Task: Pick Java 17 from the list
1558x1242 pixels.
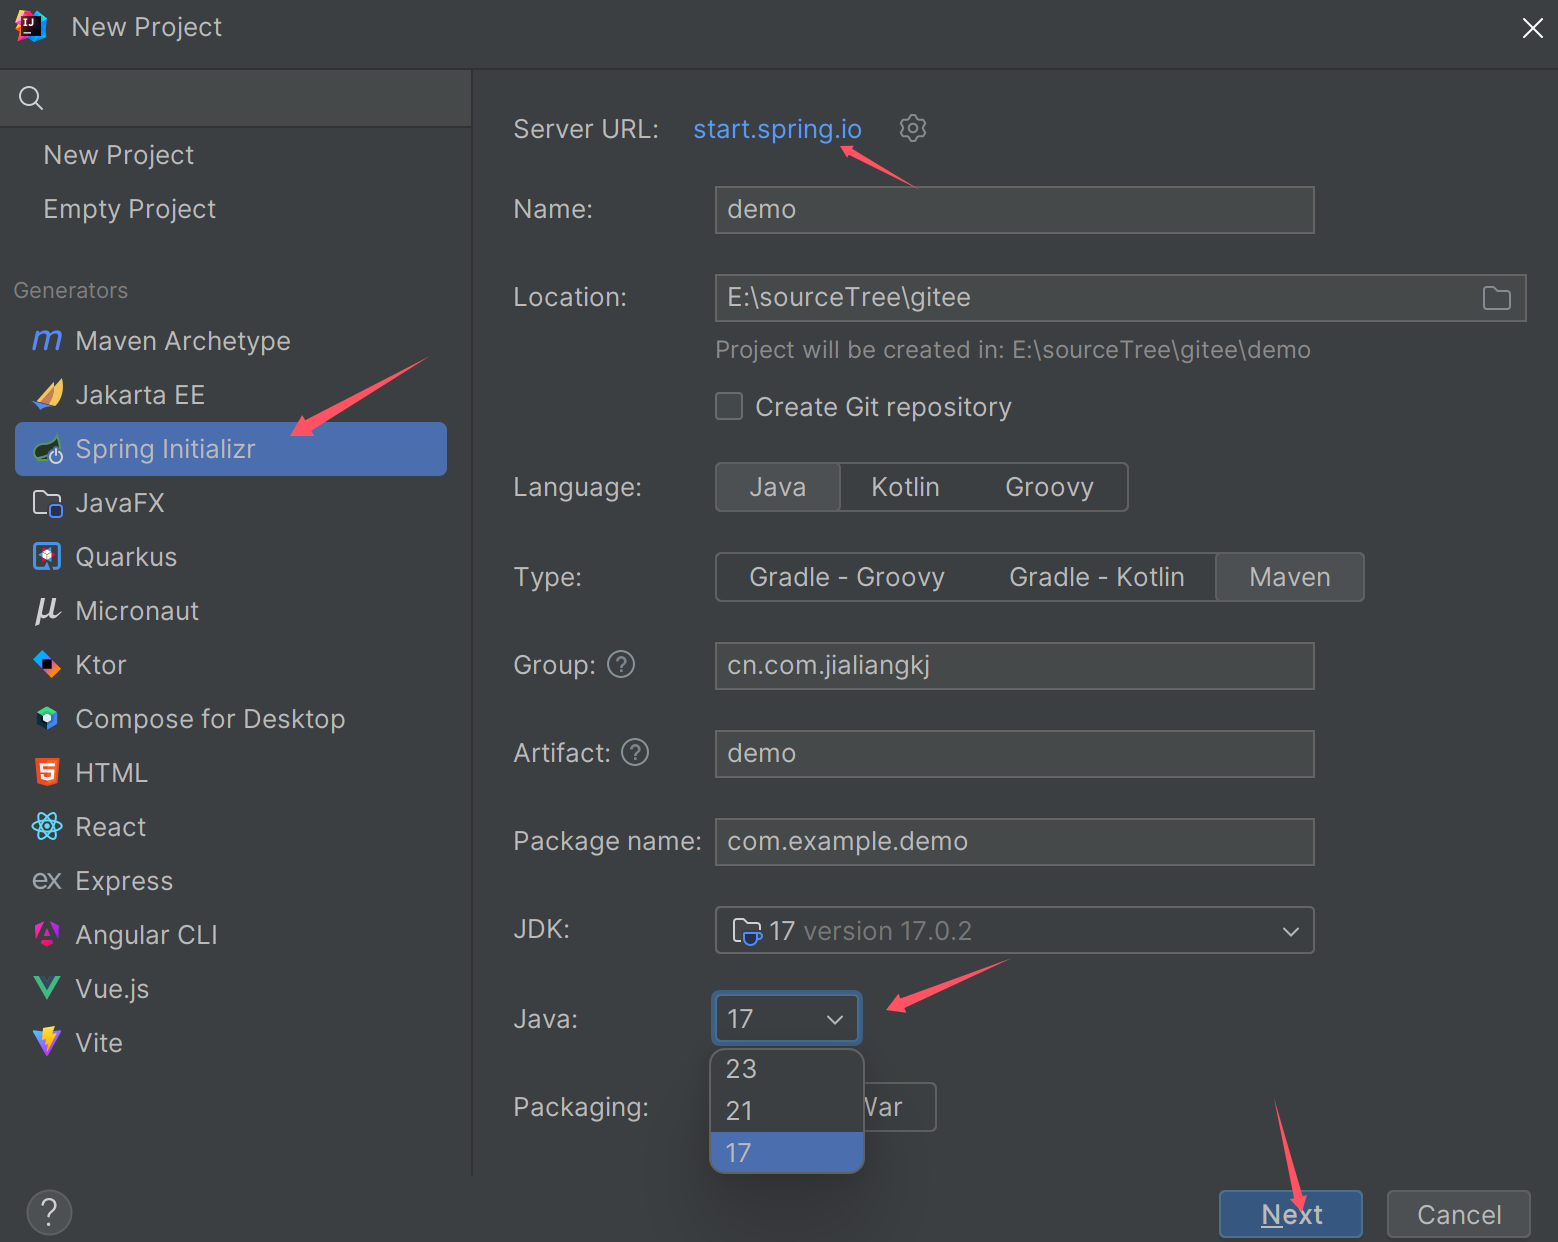Action: pos(787,1153)
